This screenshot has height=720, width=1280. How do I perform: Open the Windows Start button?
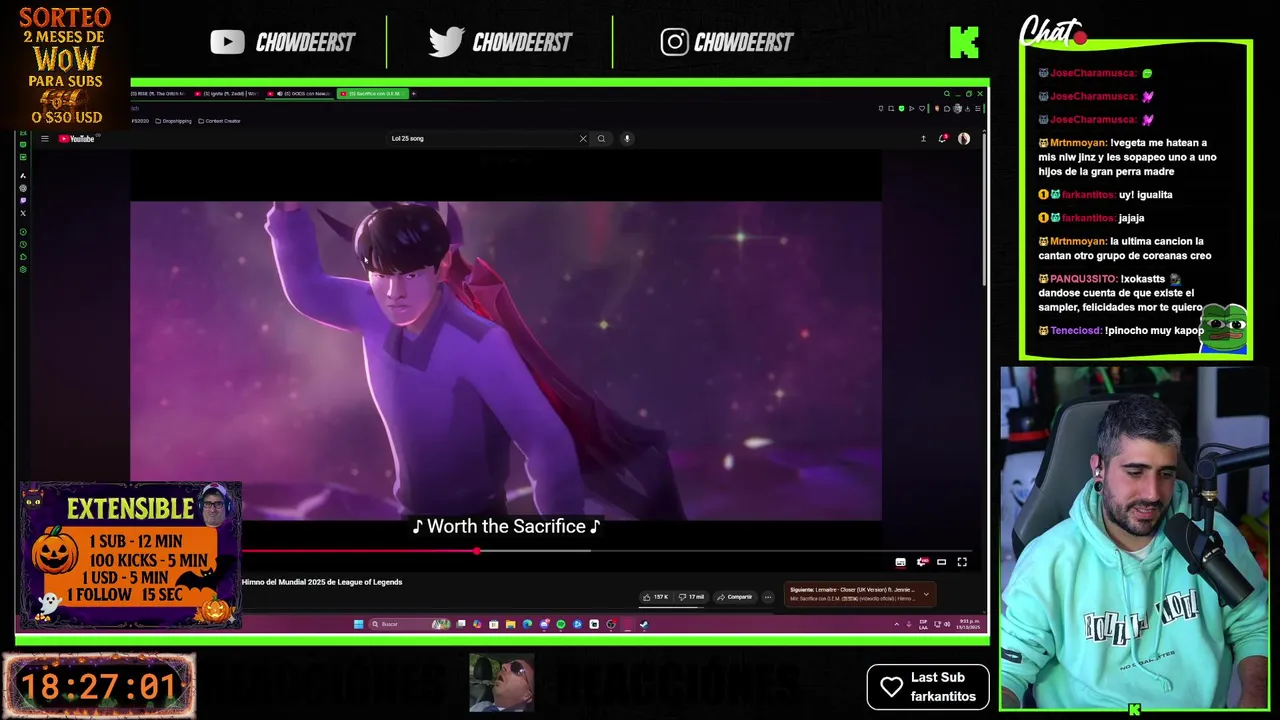(x=359, y=624)
